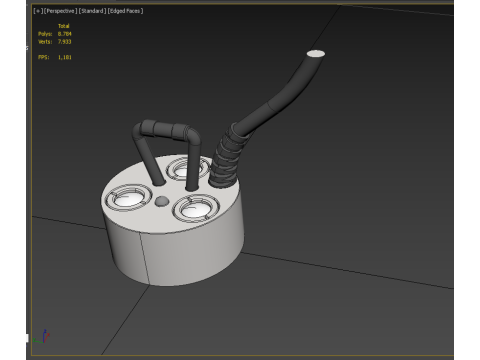
Task: Open the [+] viewport general menu
Action: (38, 11)
